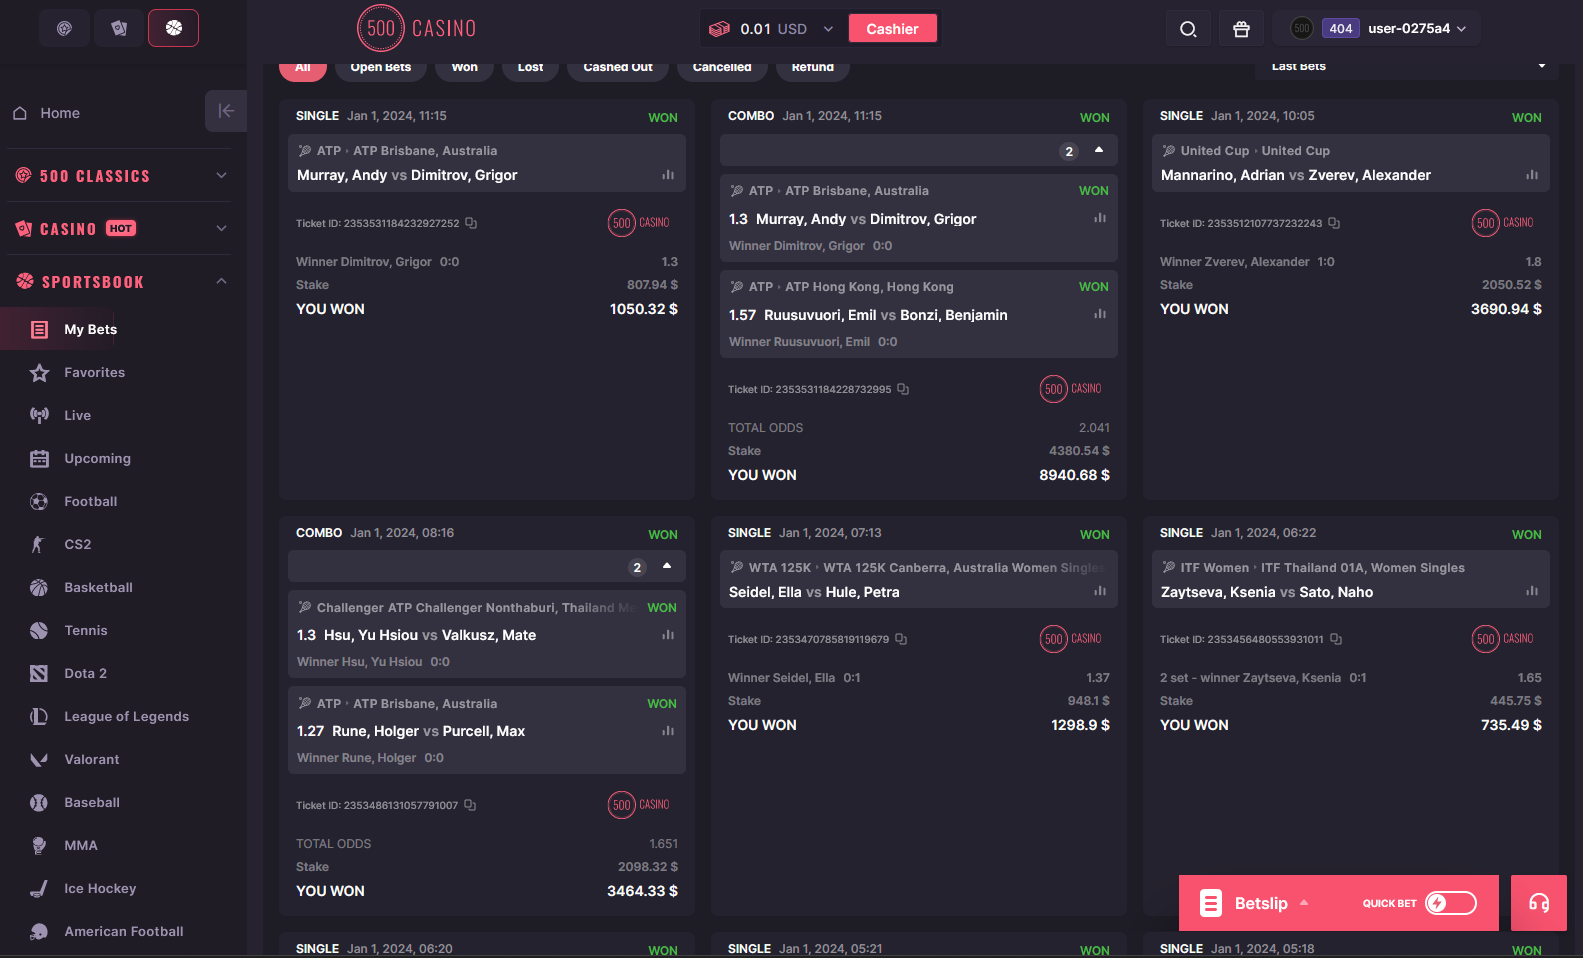The height and width of the screenshot is (958, 1583).
Task: Open the gift rewards icon
Action: tap(1241, 29)
